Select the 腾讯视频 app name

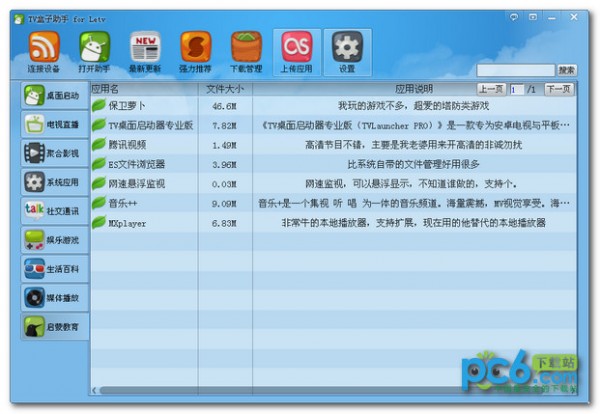pyautogui.click(x=127, y=145)
